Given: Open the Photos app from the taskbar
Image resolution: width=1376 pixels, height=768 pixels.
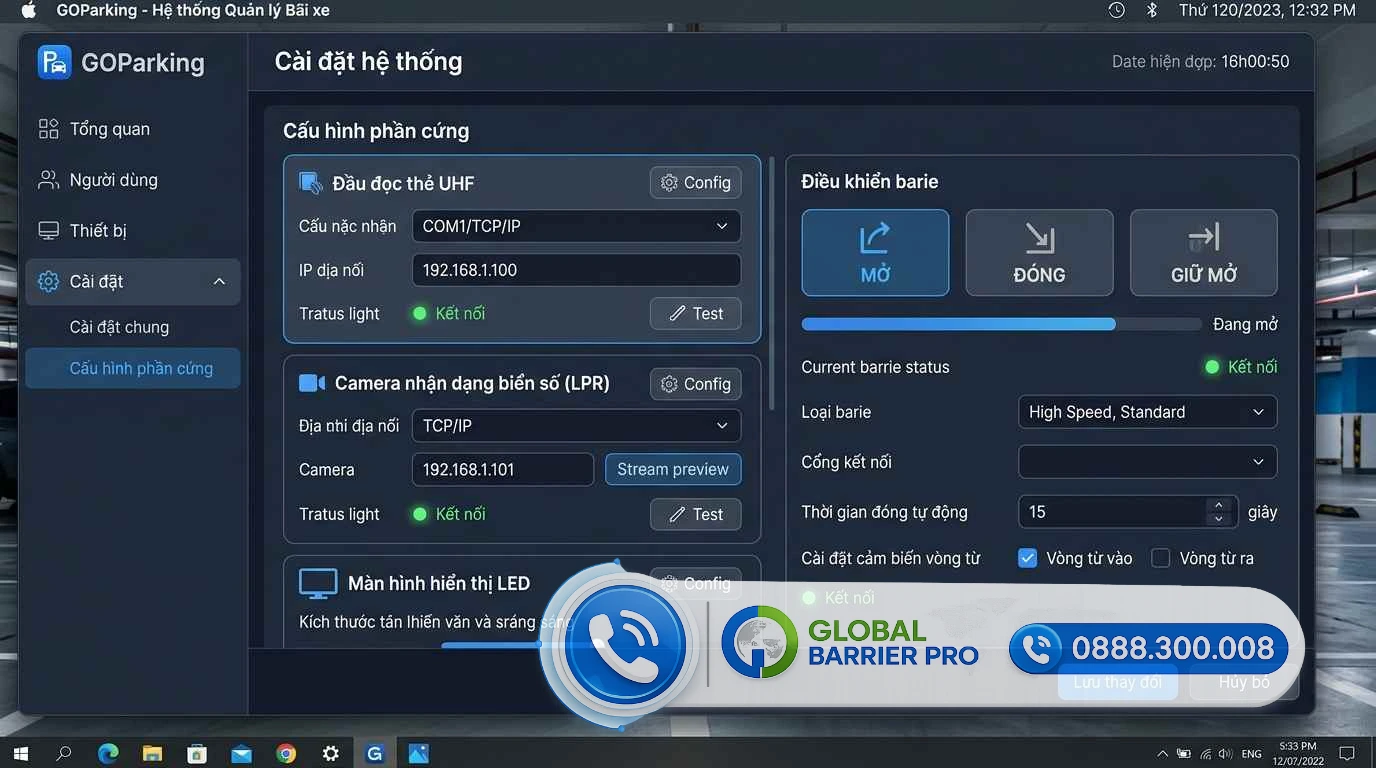Looking at the screenshot, I should (x=418, y=753).
